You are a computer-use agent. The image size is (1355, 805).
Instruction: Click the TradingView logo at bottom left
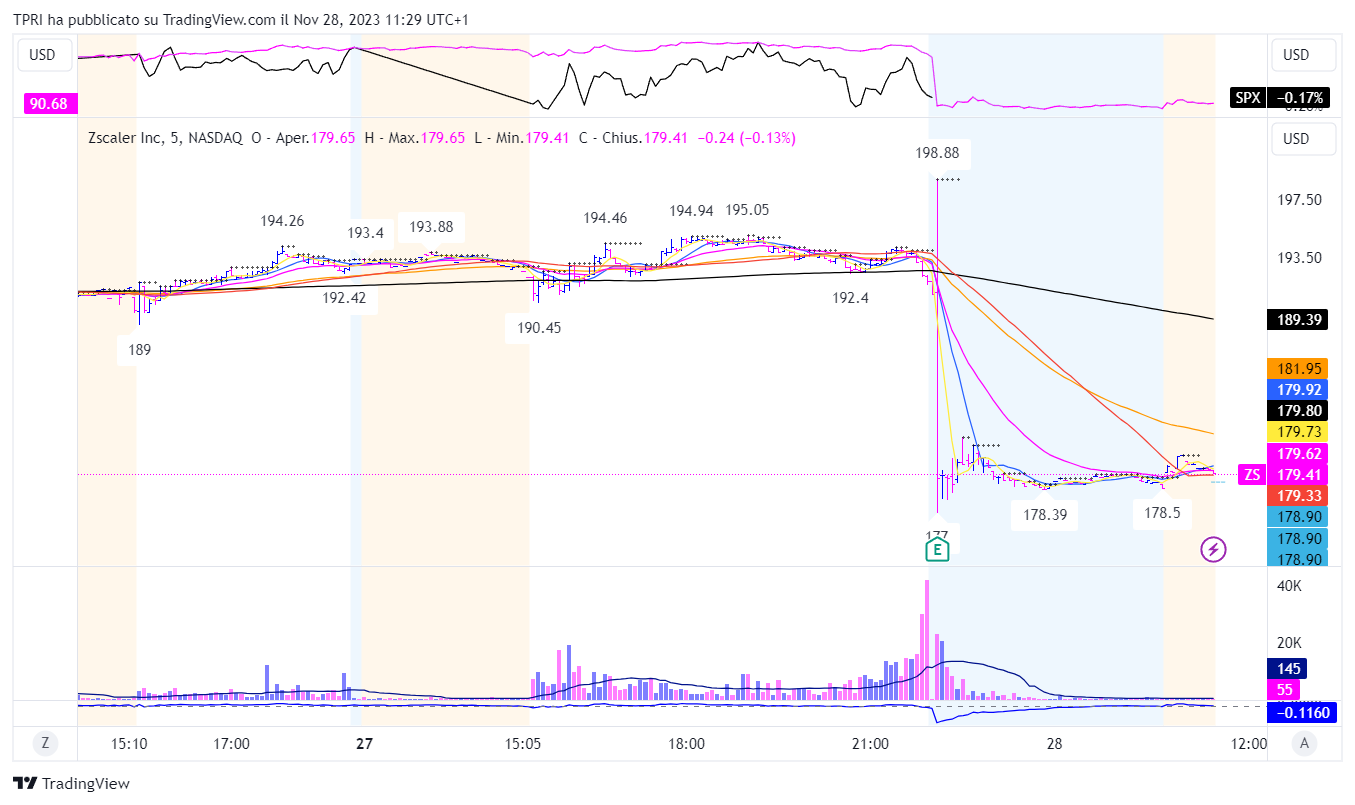tap(71, 784)
